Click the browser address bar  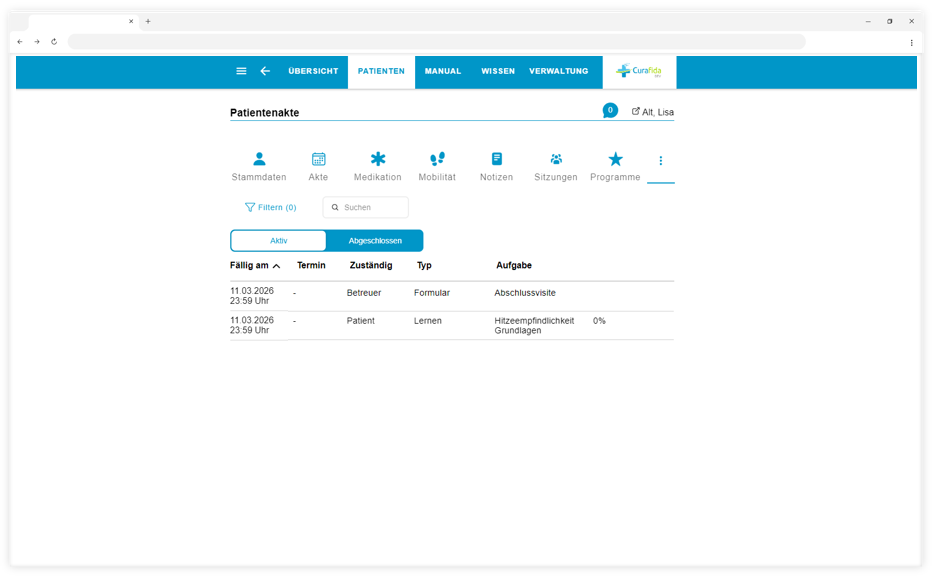(436, 42)
